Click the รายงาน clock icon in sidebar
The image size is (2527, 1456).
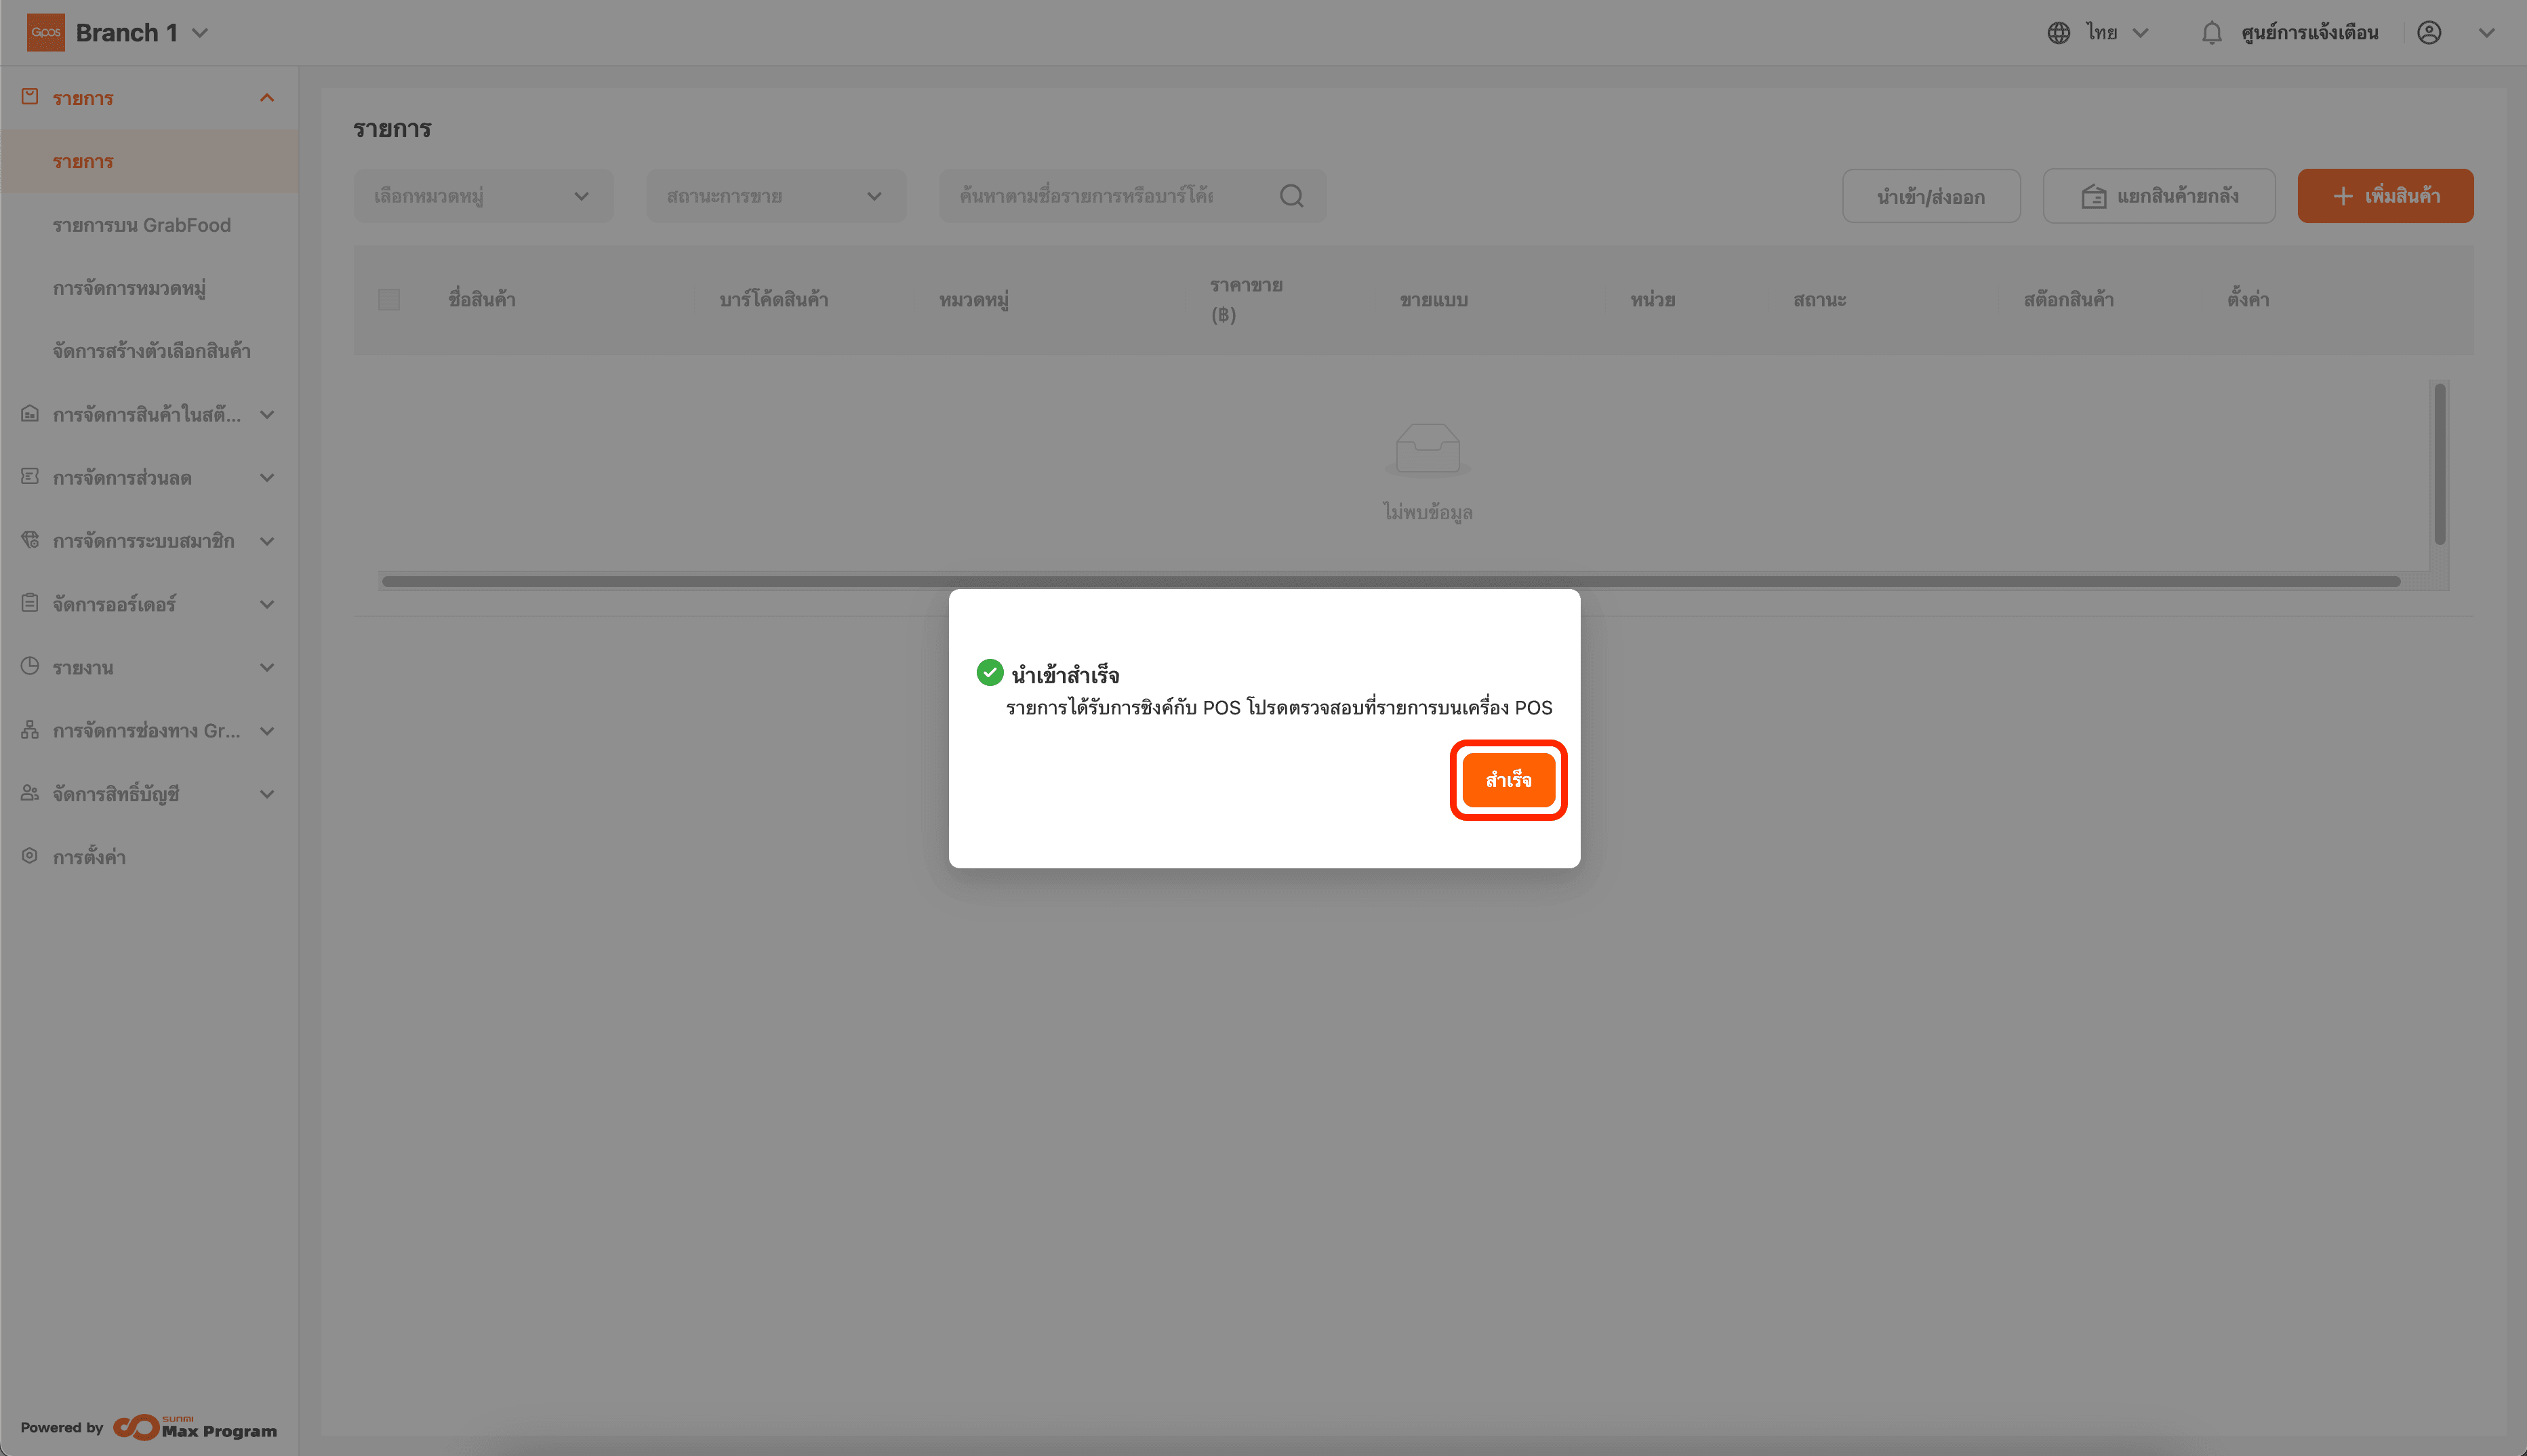[x=30, y=666]
